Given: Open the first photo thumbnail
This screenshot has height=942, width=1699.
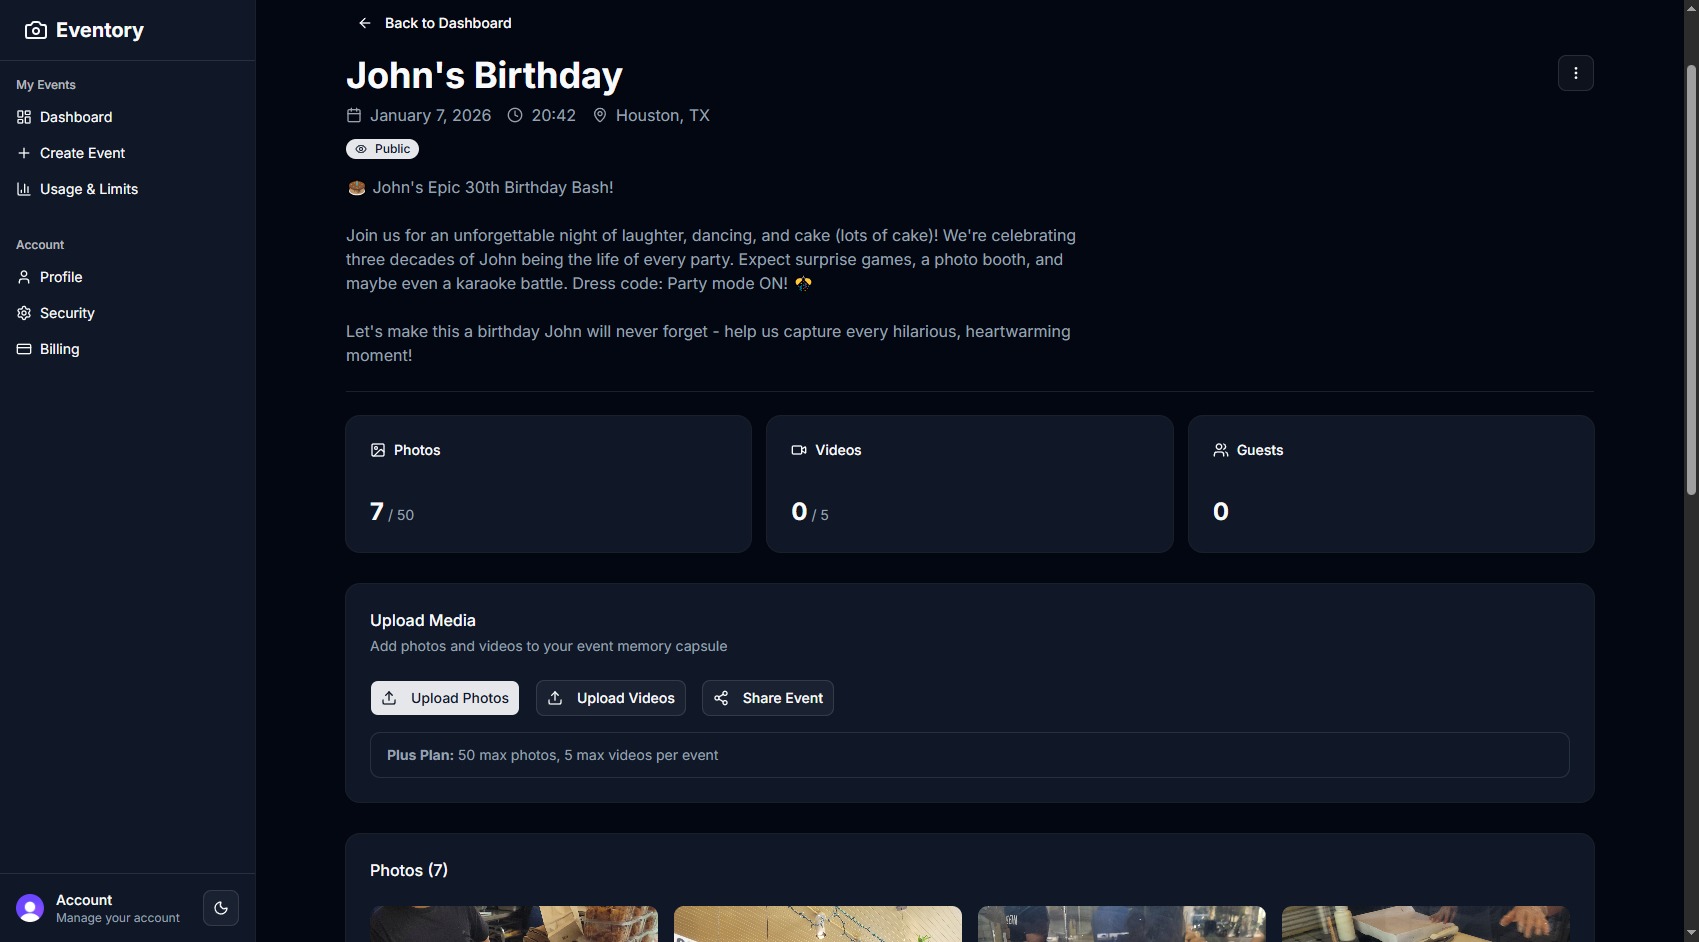Looking at the screenshot, I should (x=514, y=924).
